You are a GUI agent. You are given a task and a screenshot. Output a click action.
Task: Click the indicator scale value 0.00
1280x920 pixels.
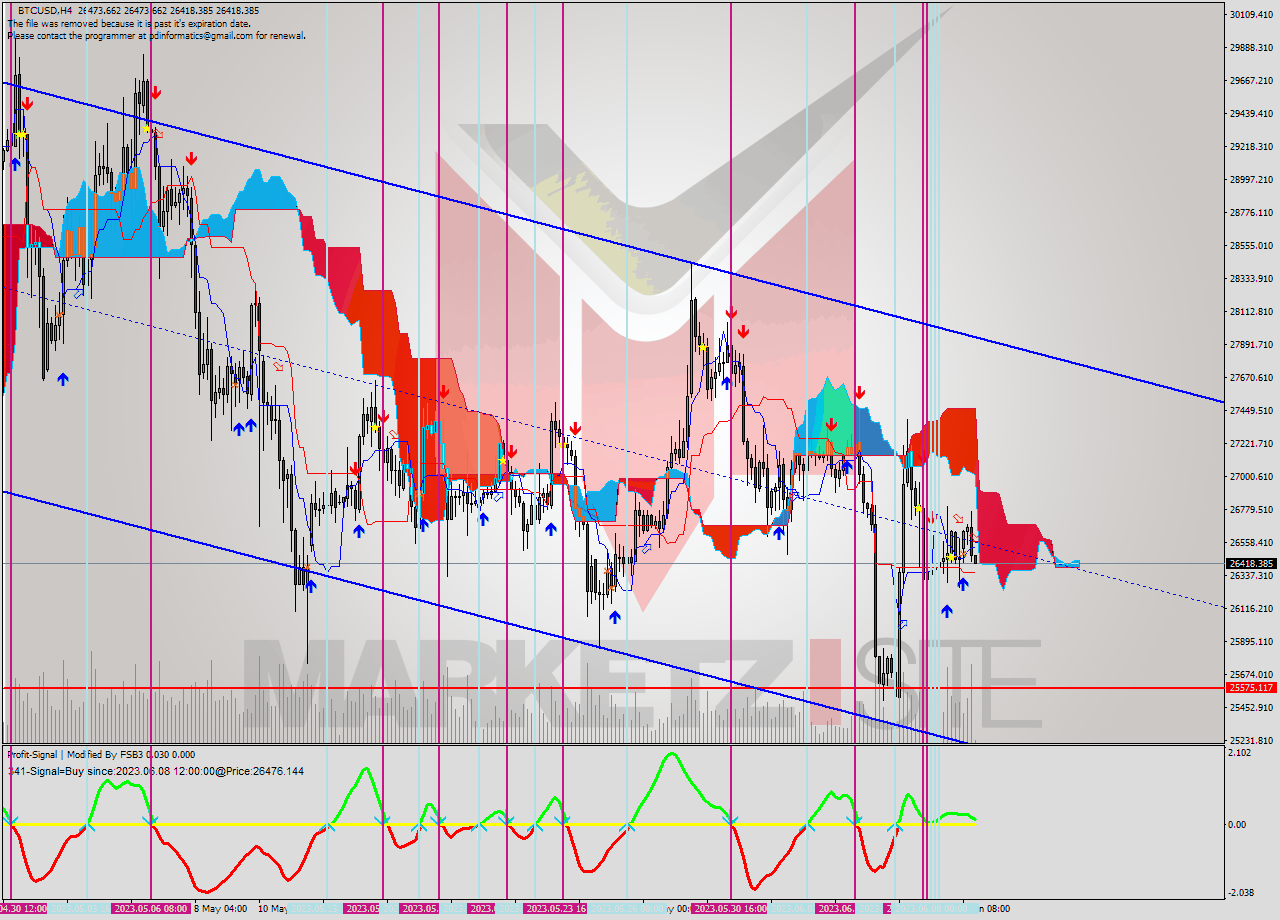[1239, 824]
